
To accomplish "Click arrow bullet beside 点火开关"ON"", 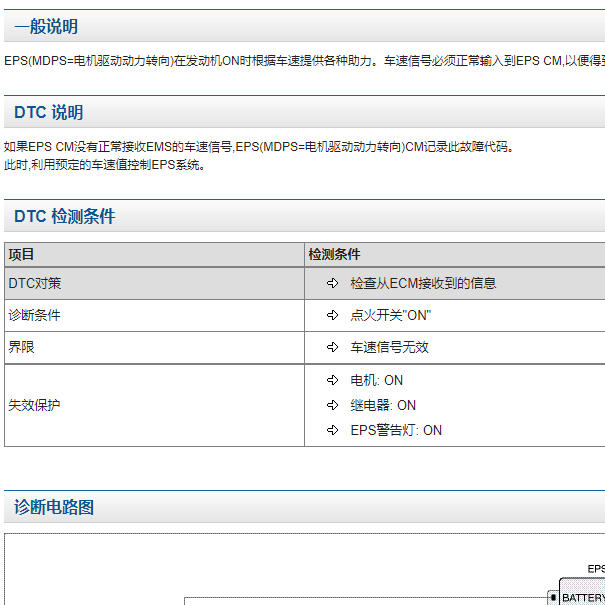I will (333, 316).
